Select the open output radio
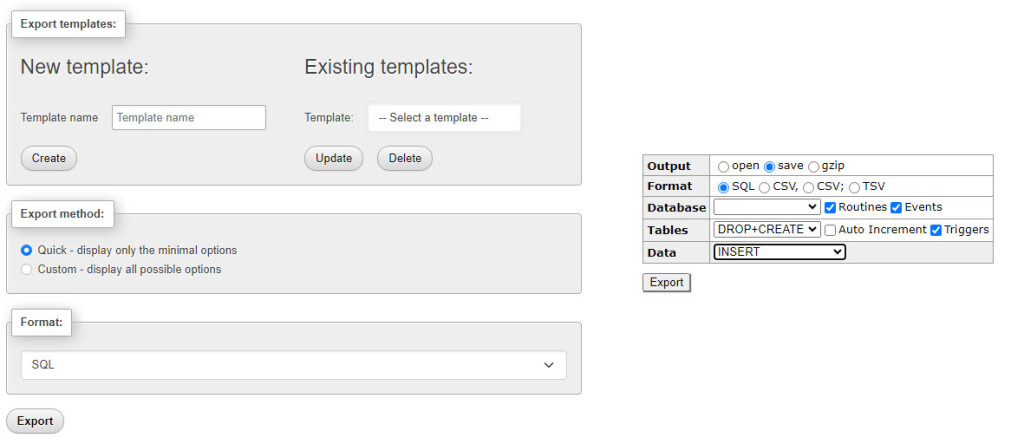This screenshot has height=444, width=1024. [x=723, y=166]
